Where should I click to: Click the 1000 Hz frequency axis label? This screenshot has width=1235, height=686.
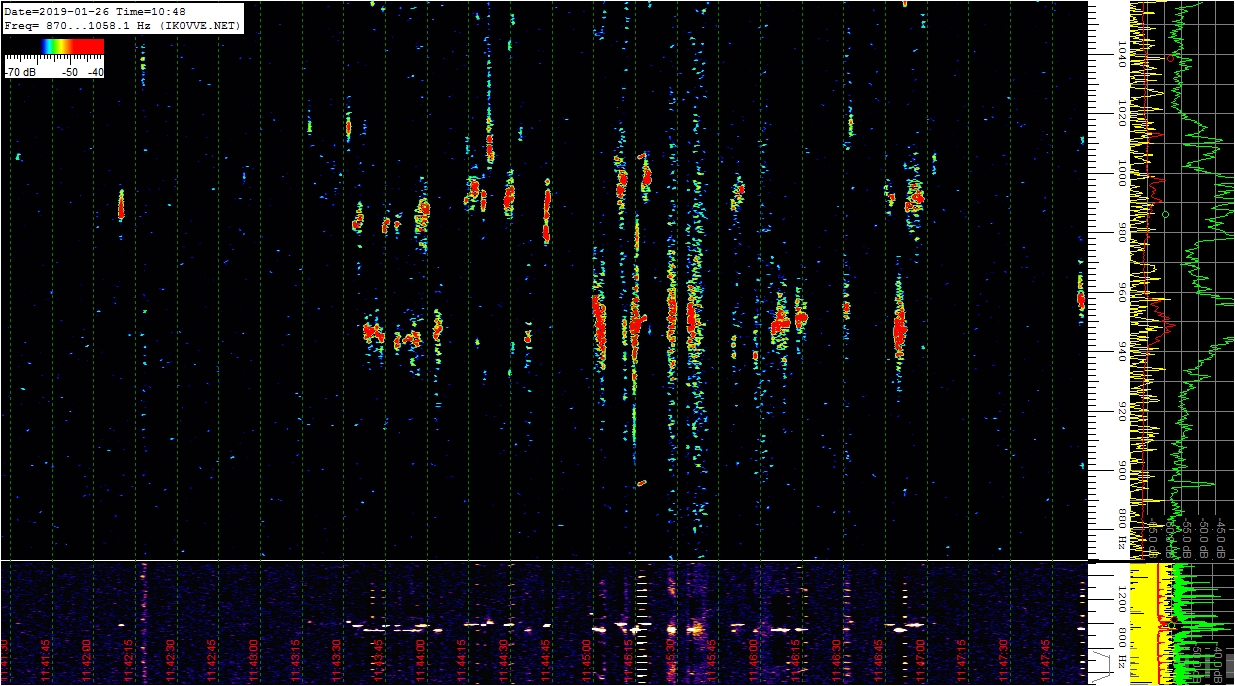point(1123,171)
